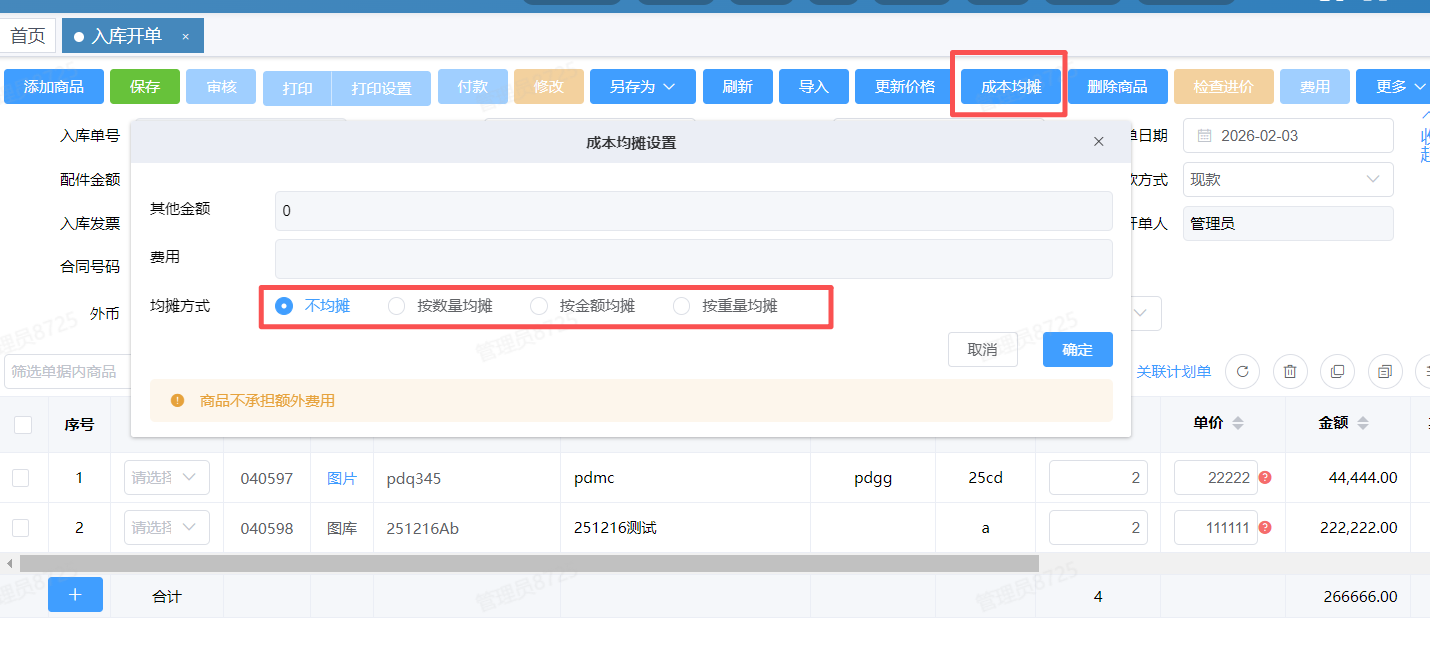This screenshot has width=1430, height=665.
Task: Switch to the 首页 tab
Action: point(28,35)
